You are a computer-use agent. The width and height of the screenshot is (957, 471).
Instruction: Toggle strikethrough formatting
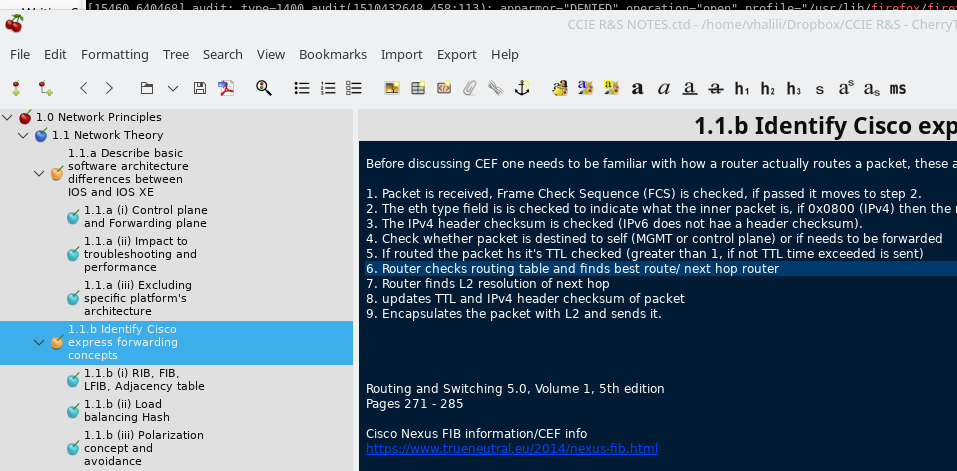[x=715, y=89]
